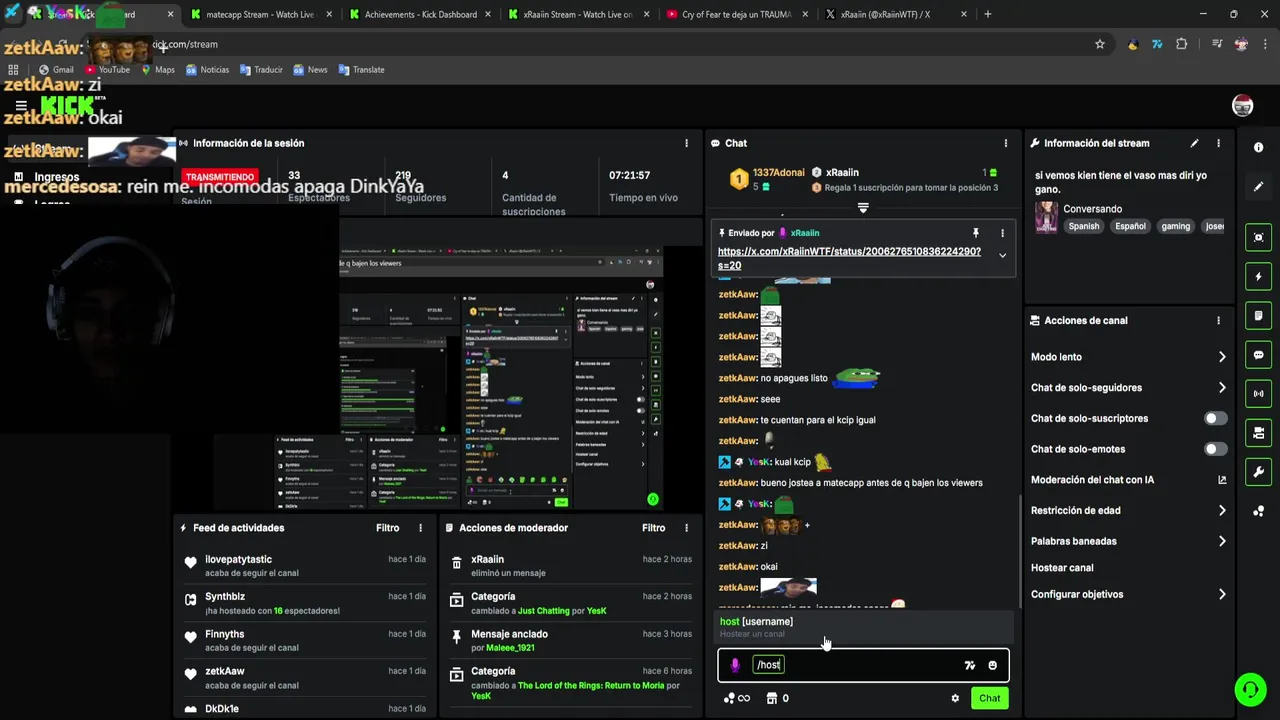The width and height of the screenshot is (1280, 720).
Task: Open the hamburger menu next to Kick logo
Action: (21, 106)
